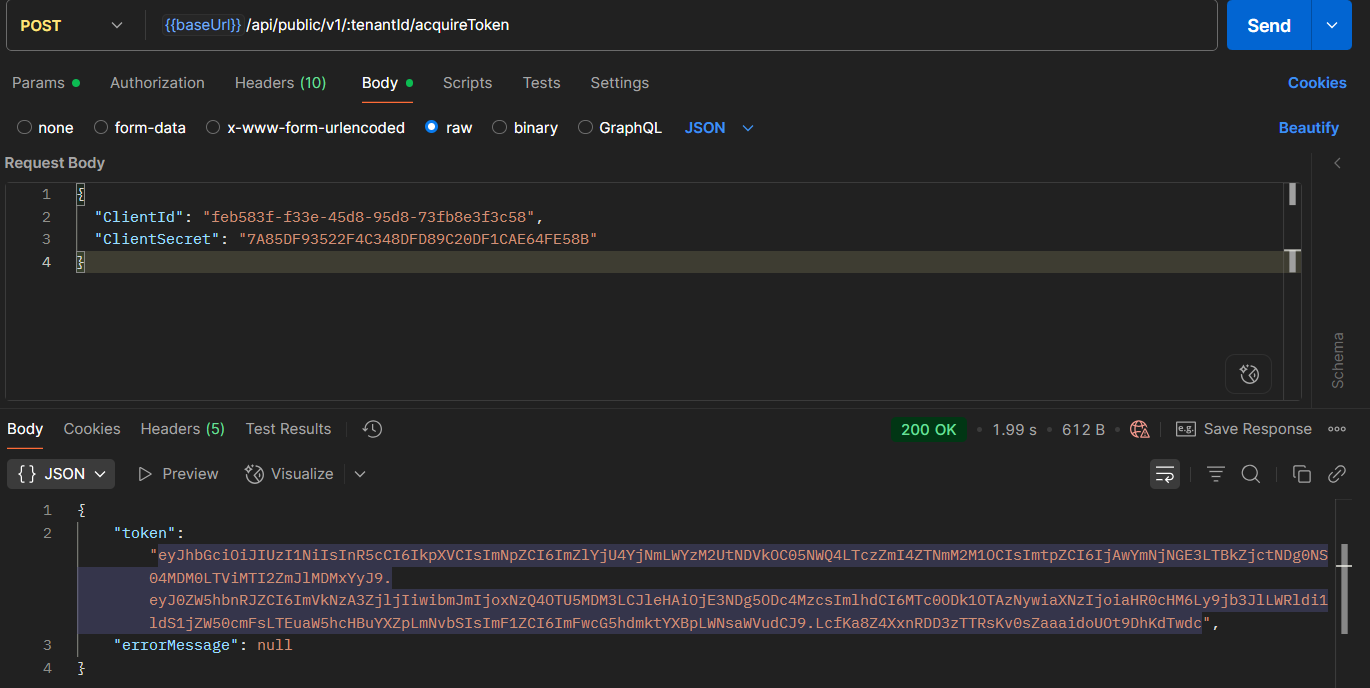This screenshot has height=688, width=1370.
Task: Open the vertical Schema side panel
Action: point(1338,360)
